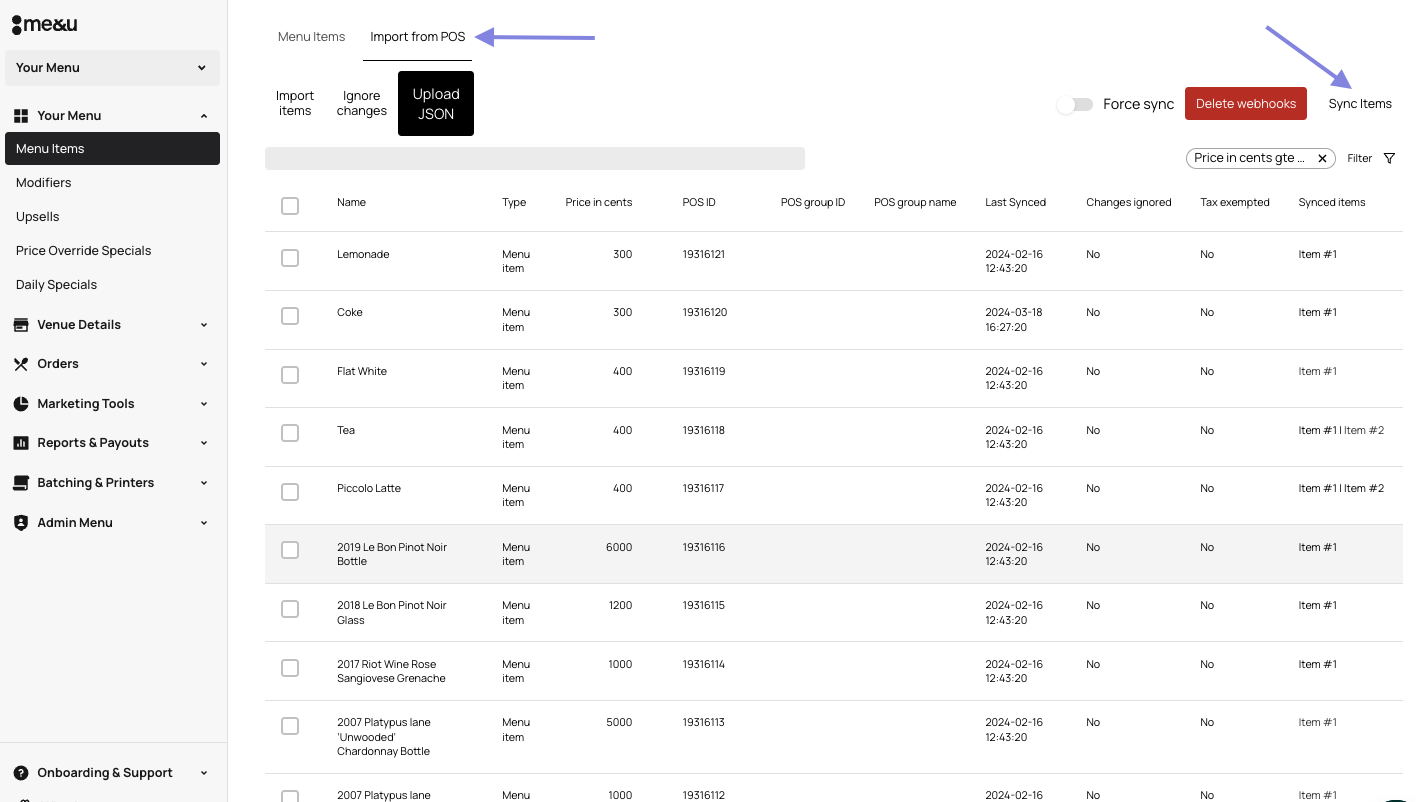Click the Filter label
The height and width of the screenshot is (802, 1416).
(x=1359, y=158)
